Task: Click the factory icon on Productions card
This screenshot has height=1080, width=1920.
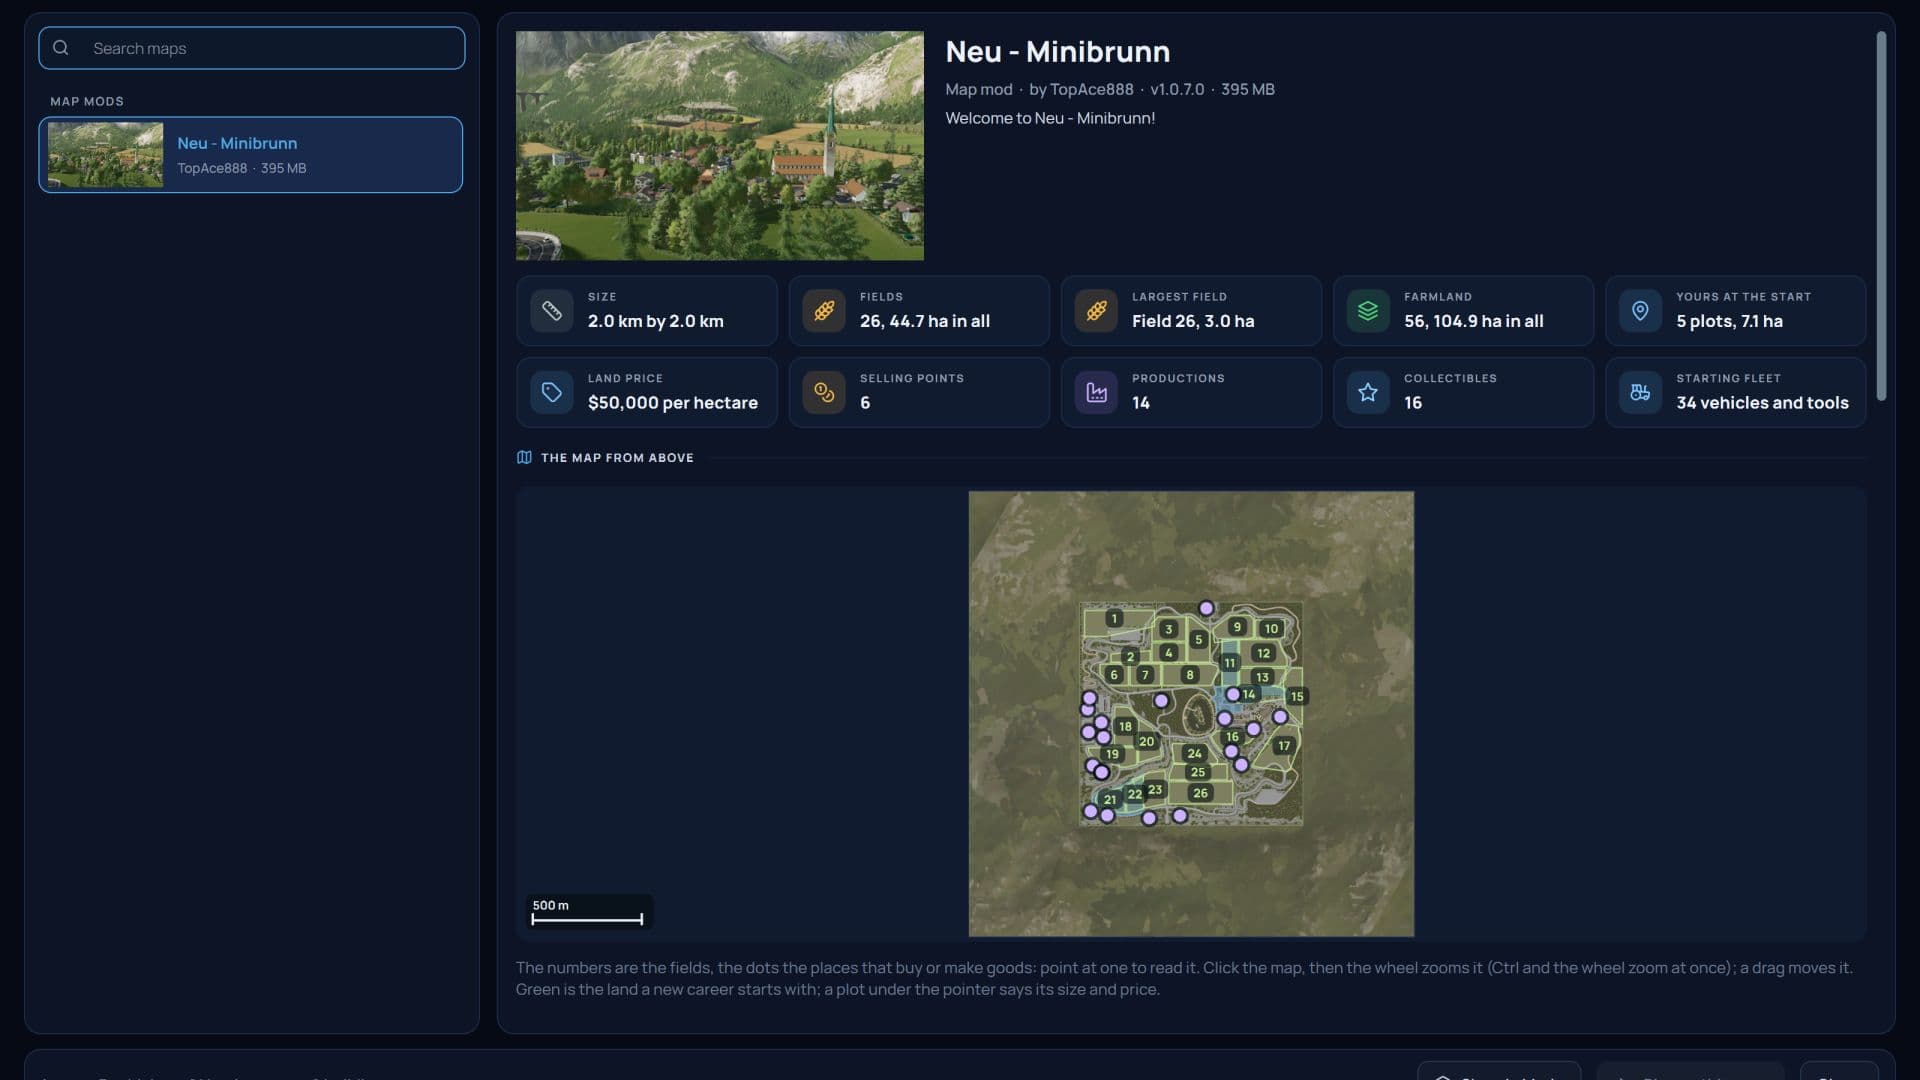Action: (x=1096, y=393)
